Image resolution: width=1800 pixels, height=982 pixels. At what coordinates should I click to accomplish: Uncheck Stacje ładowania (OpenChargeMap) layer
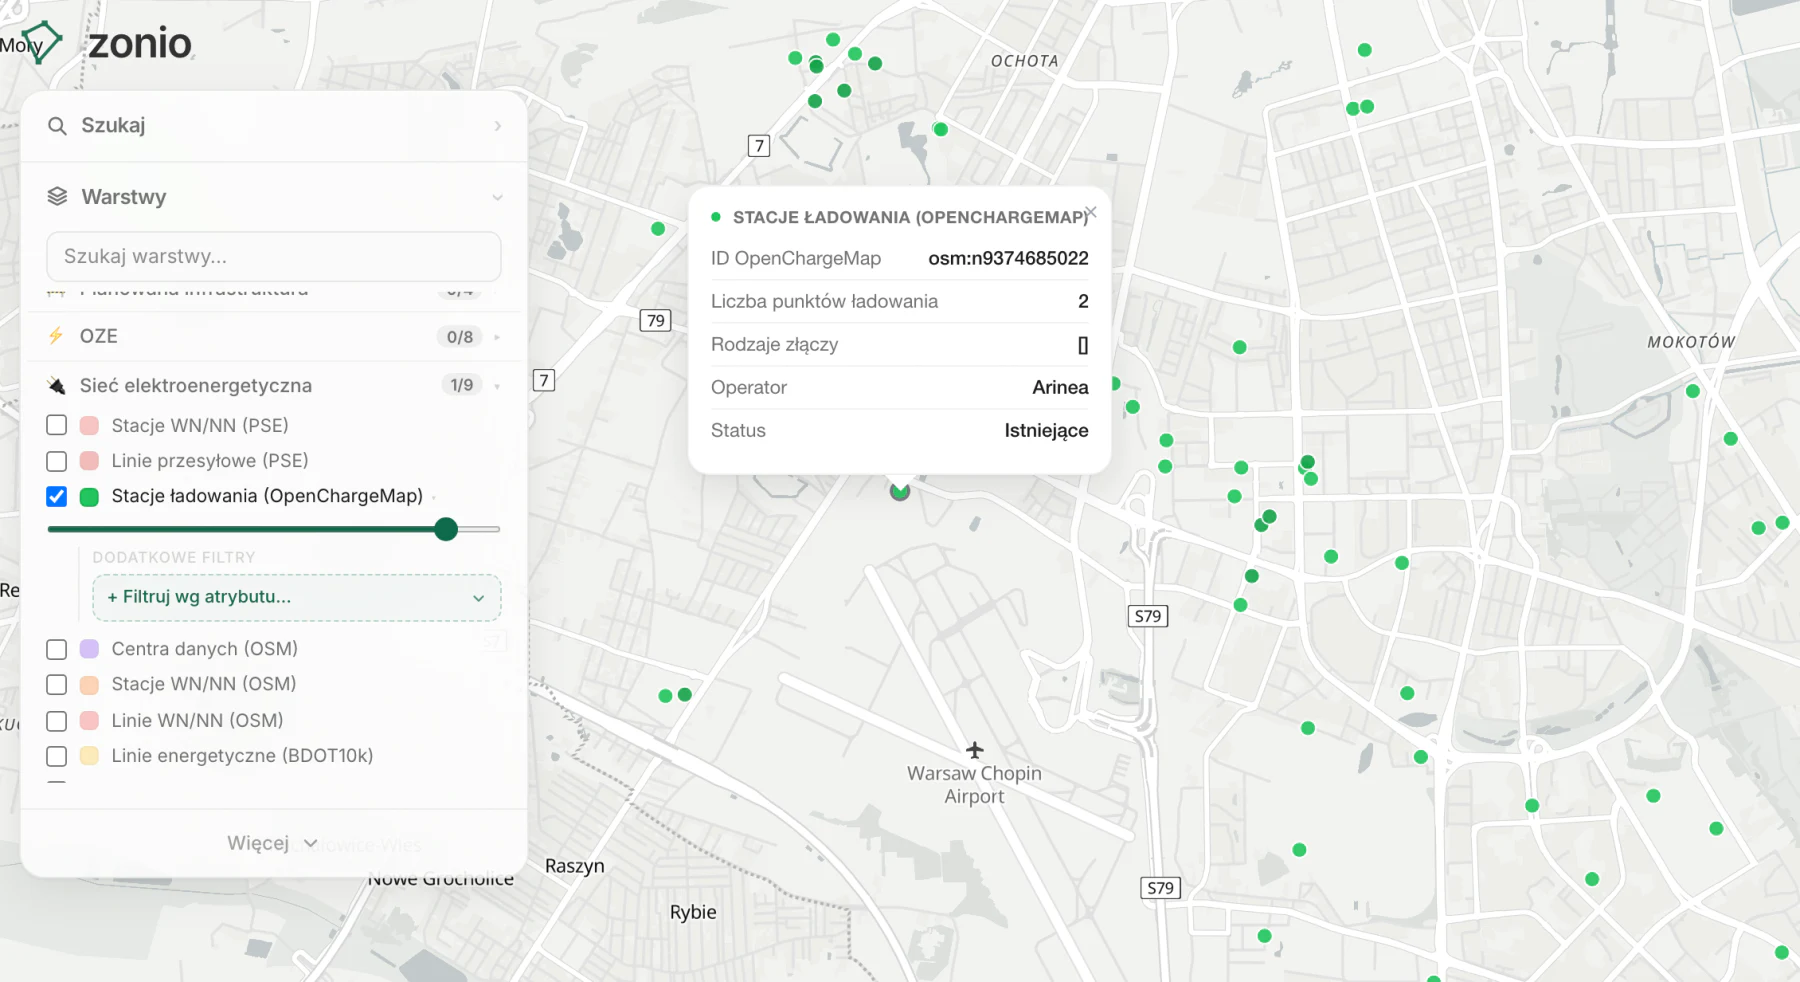tap(57, 496)
